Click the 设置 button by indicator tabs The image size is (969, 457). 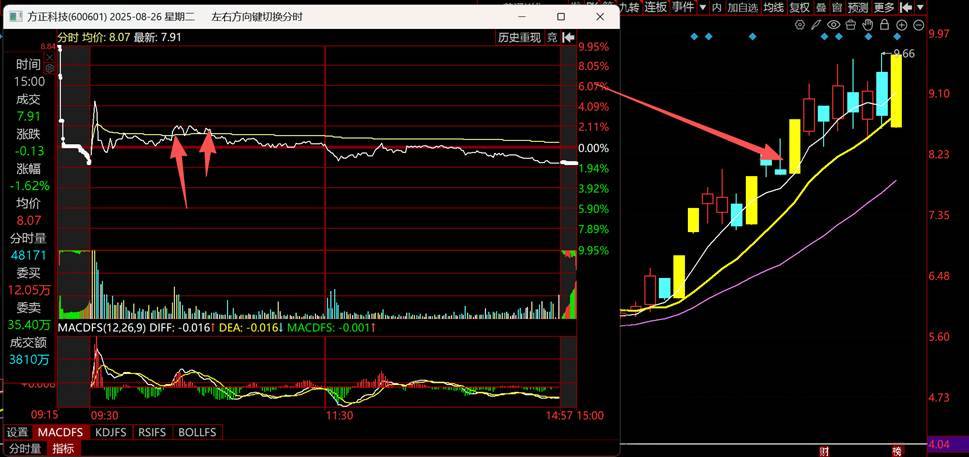coord(17,432)
